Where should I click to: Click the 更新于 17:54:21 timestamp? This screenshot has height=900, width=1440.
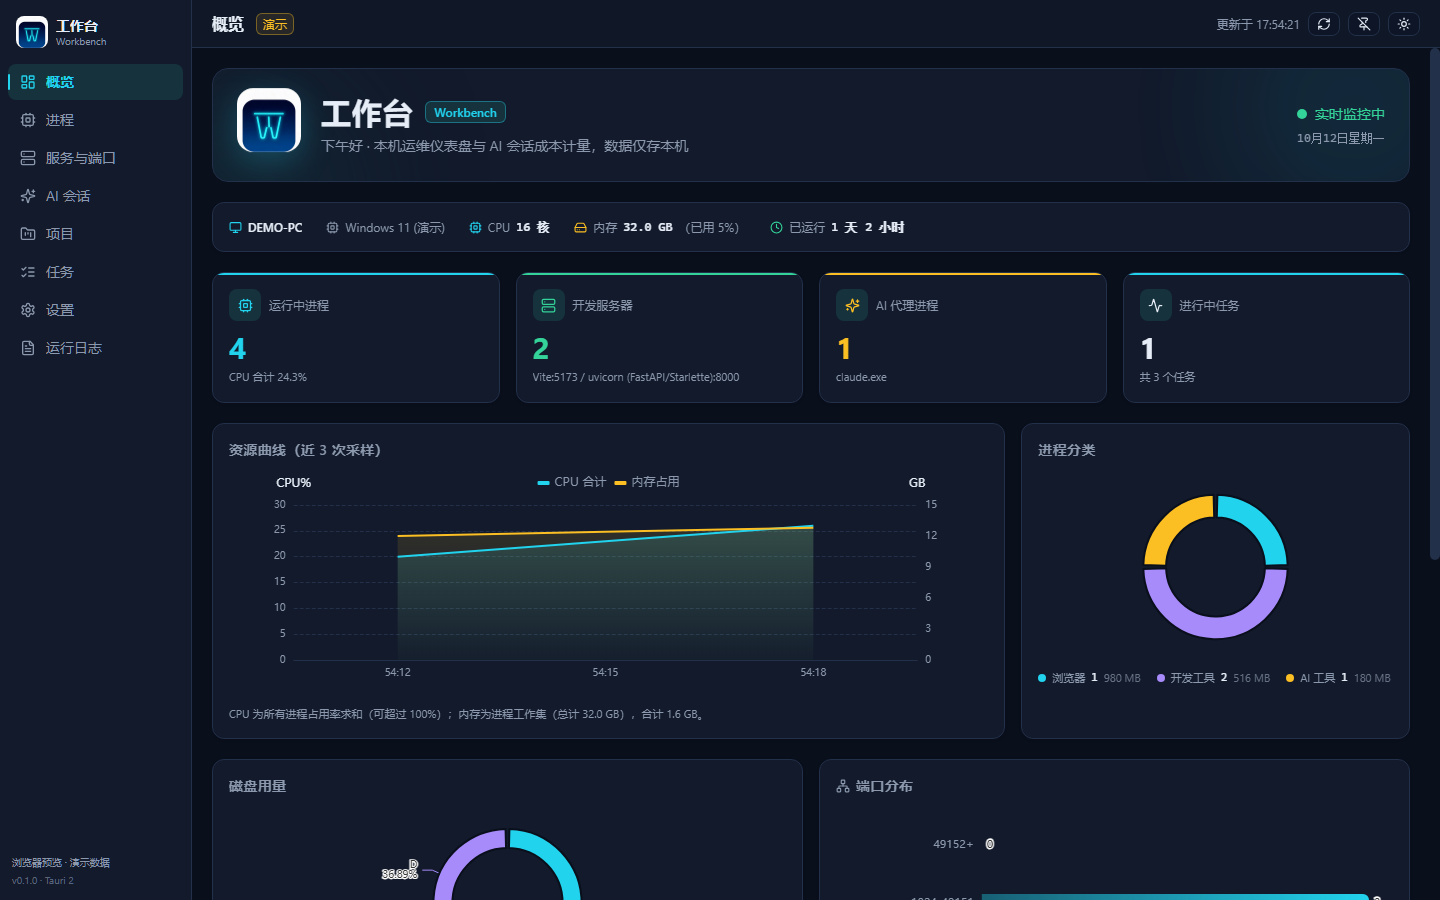pyautogui.click(x=1258, y=25)
